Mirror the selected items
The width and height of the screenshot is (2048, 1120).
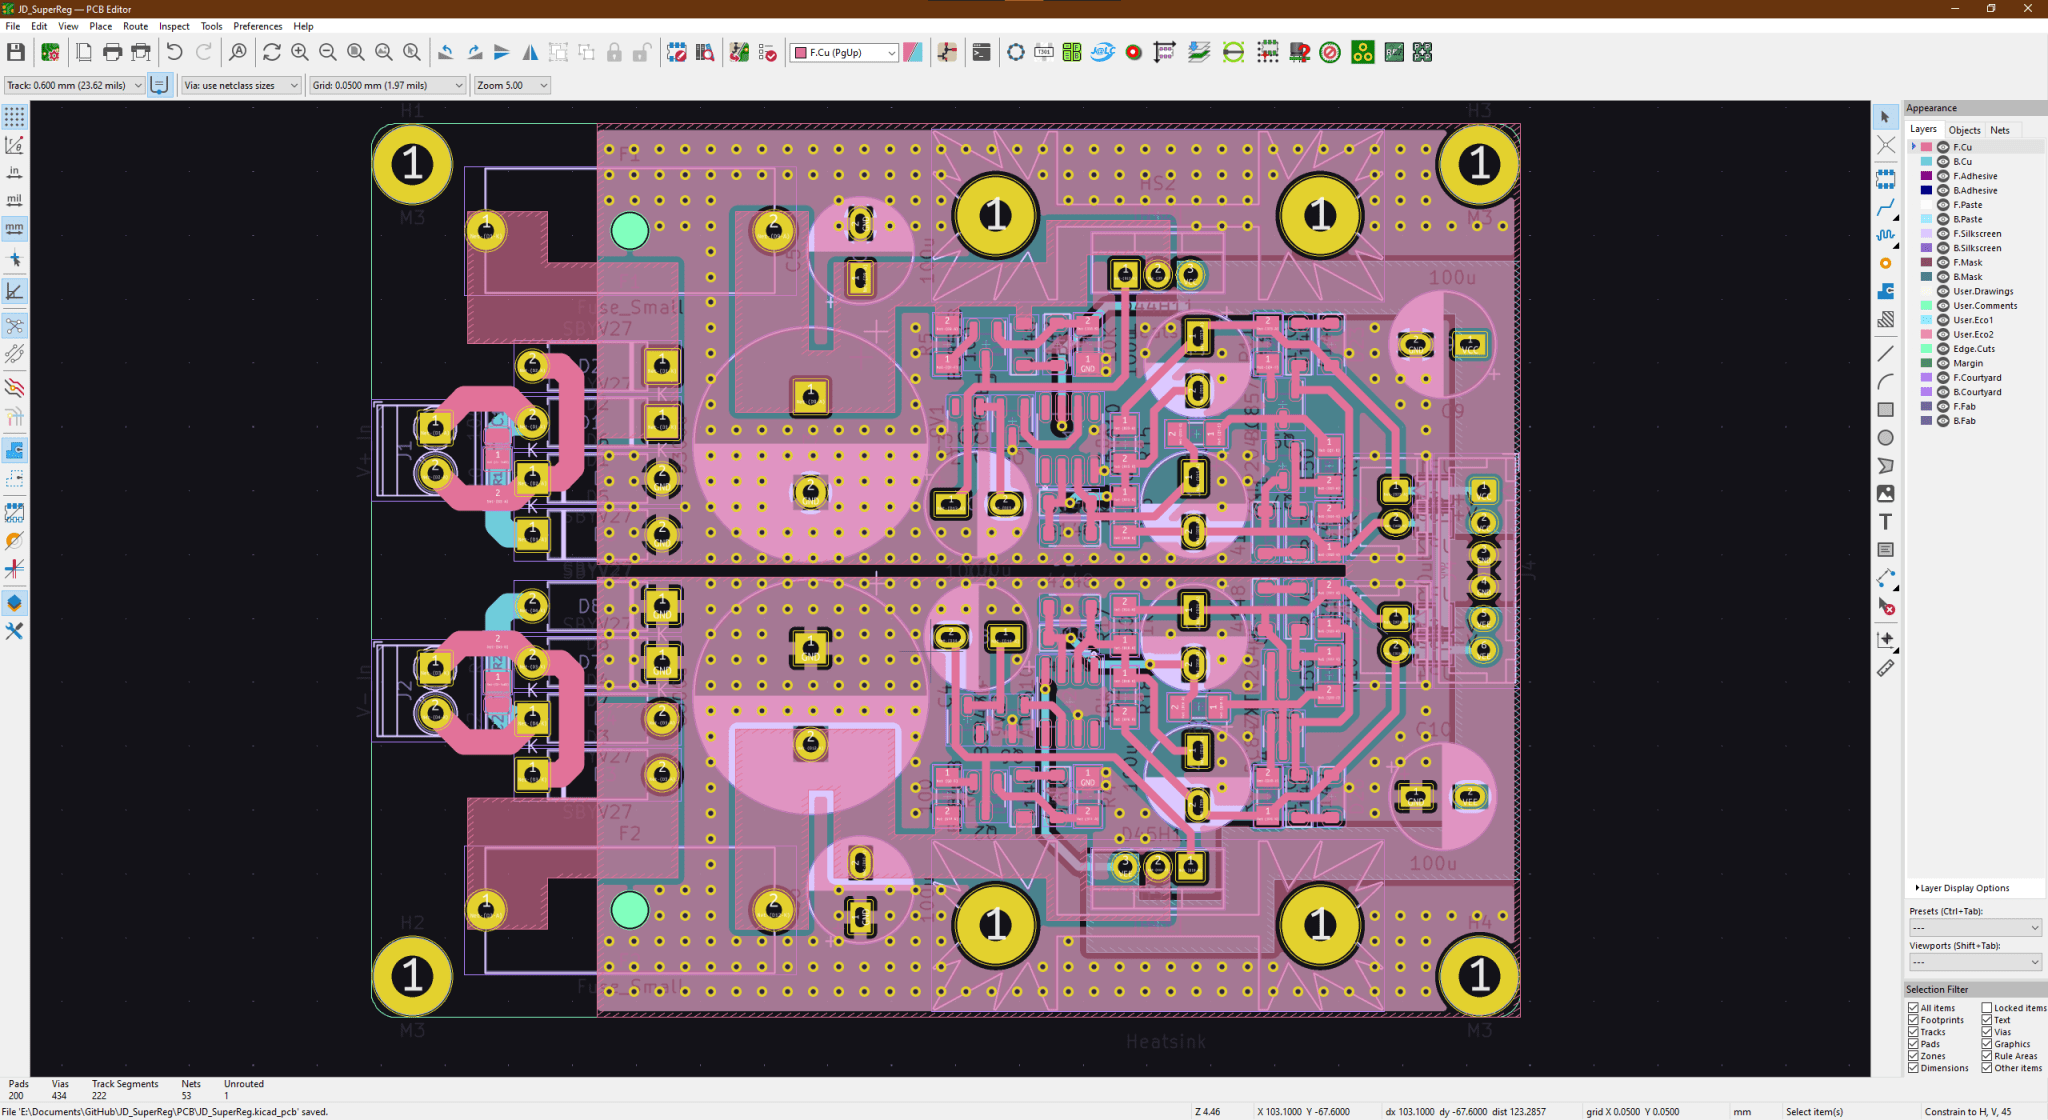coord(530,52)
